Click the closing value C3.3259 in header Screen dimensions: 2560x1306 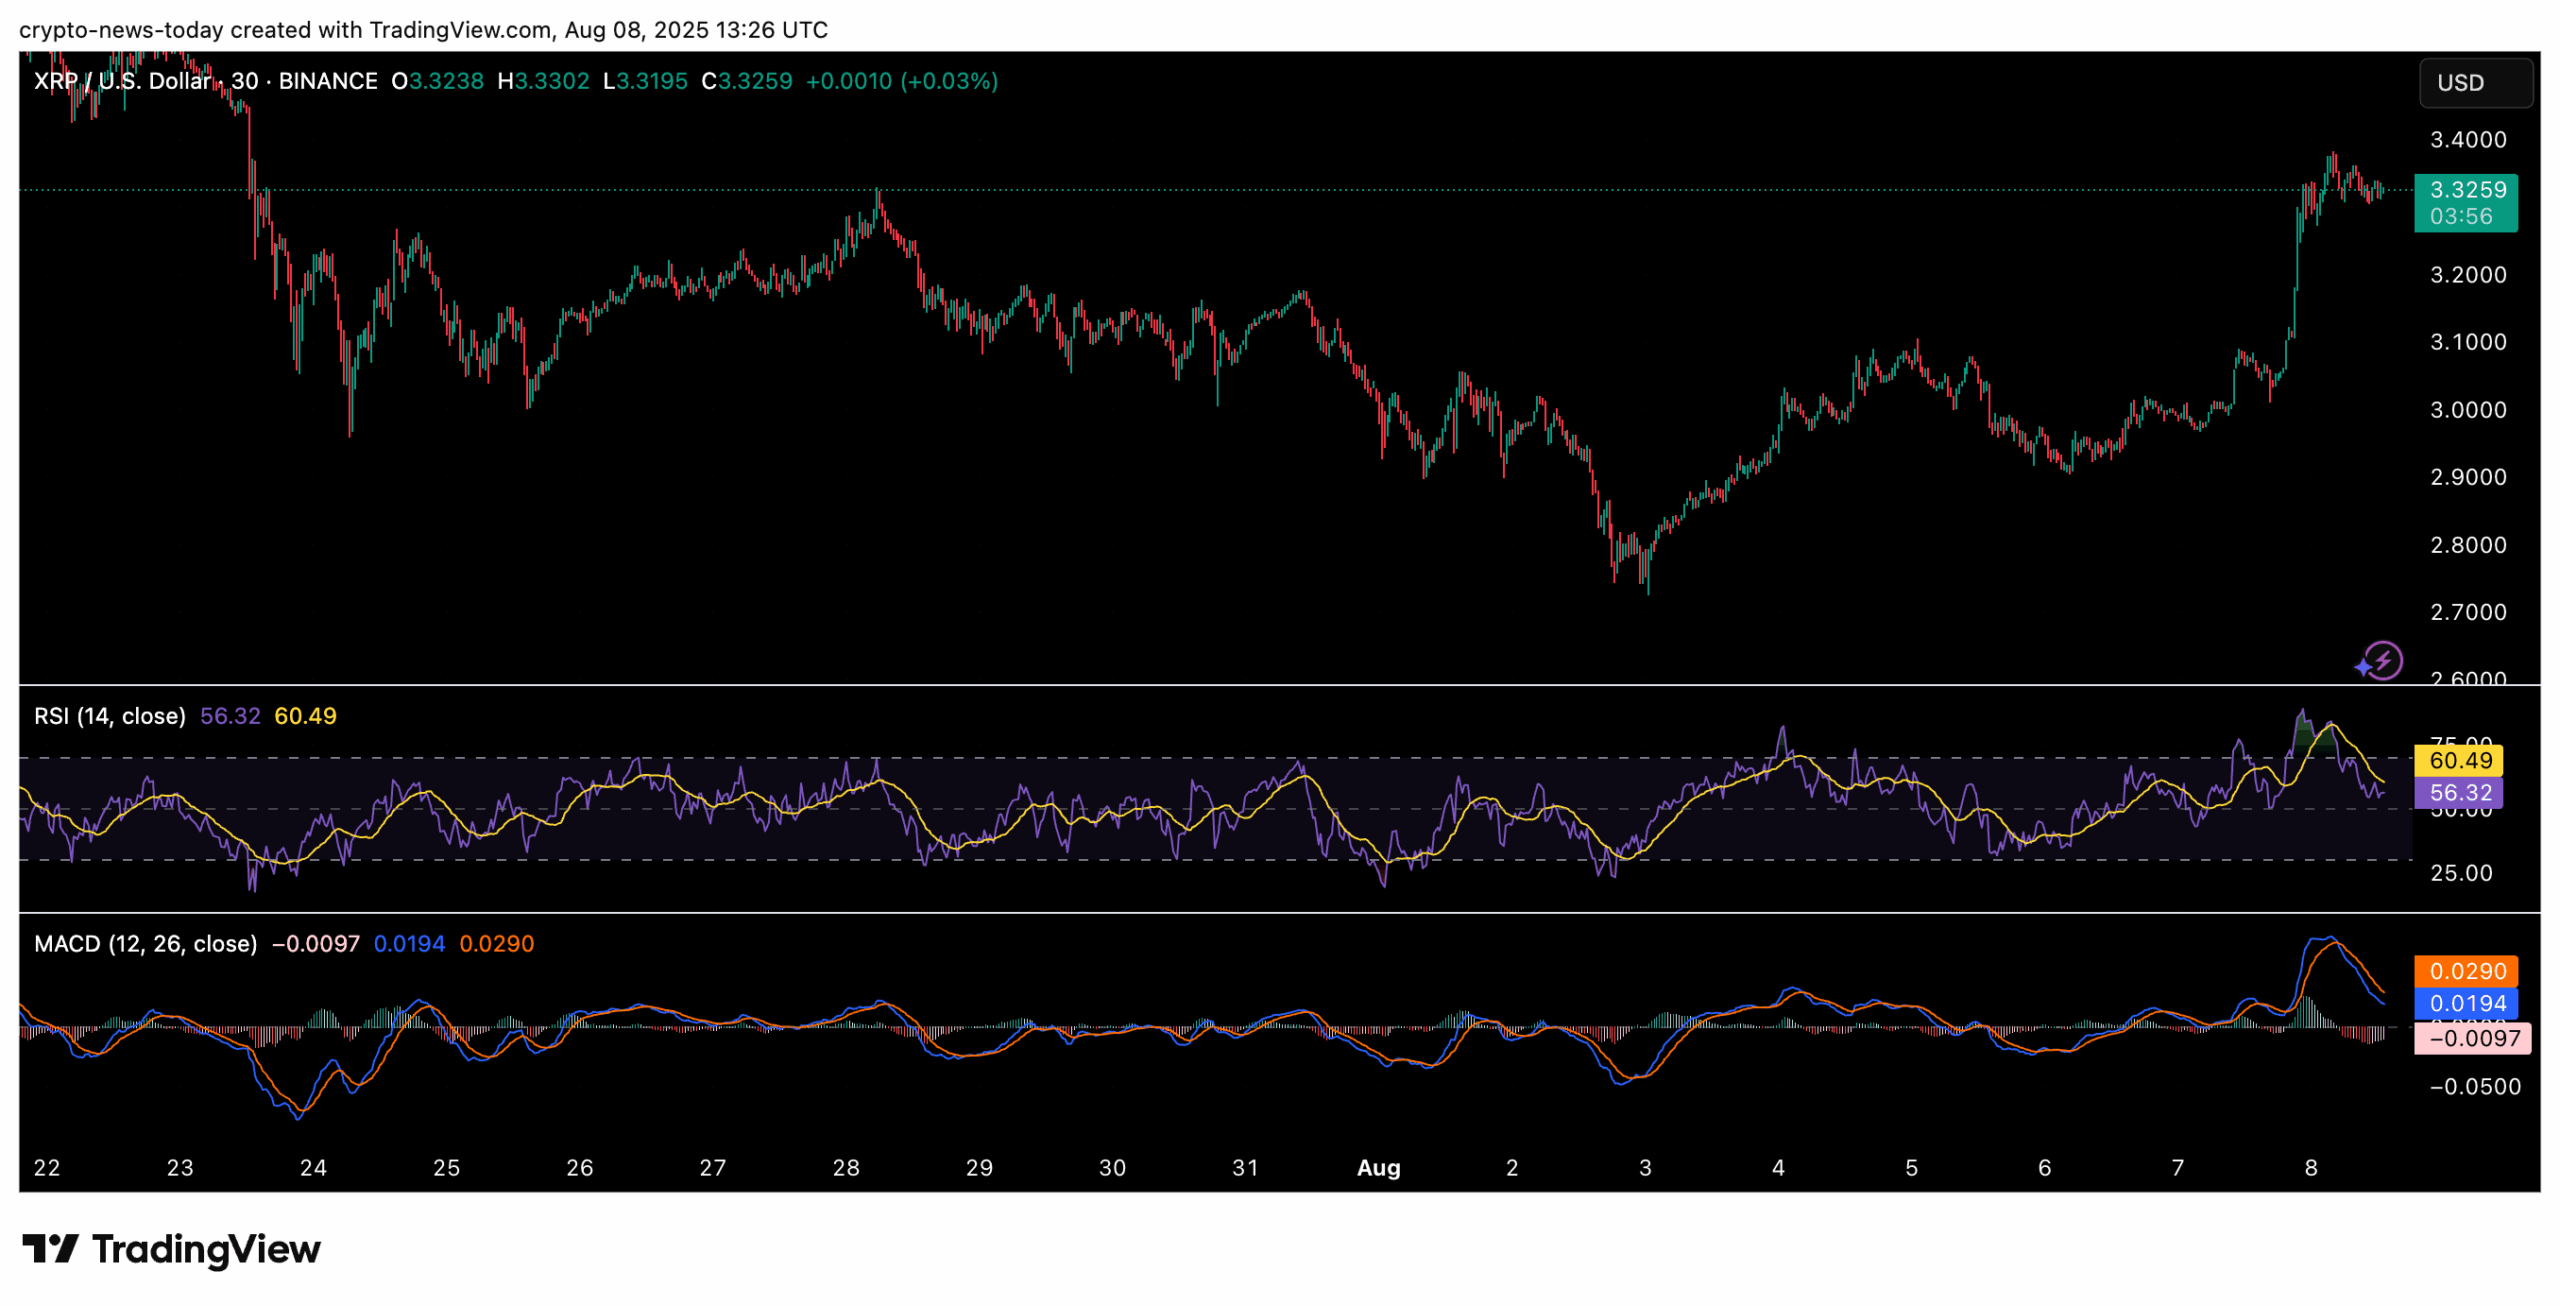coord(747,81)
